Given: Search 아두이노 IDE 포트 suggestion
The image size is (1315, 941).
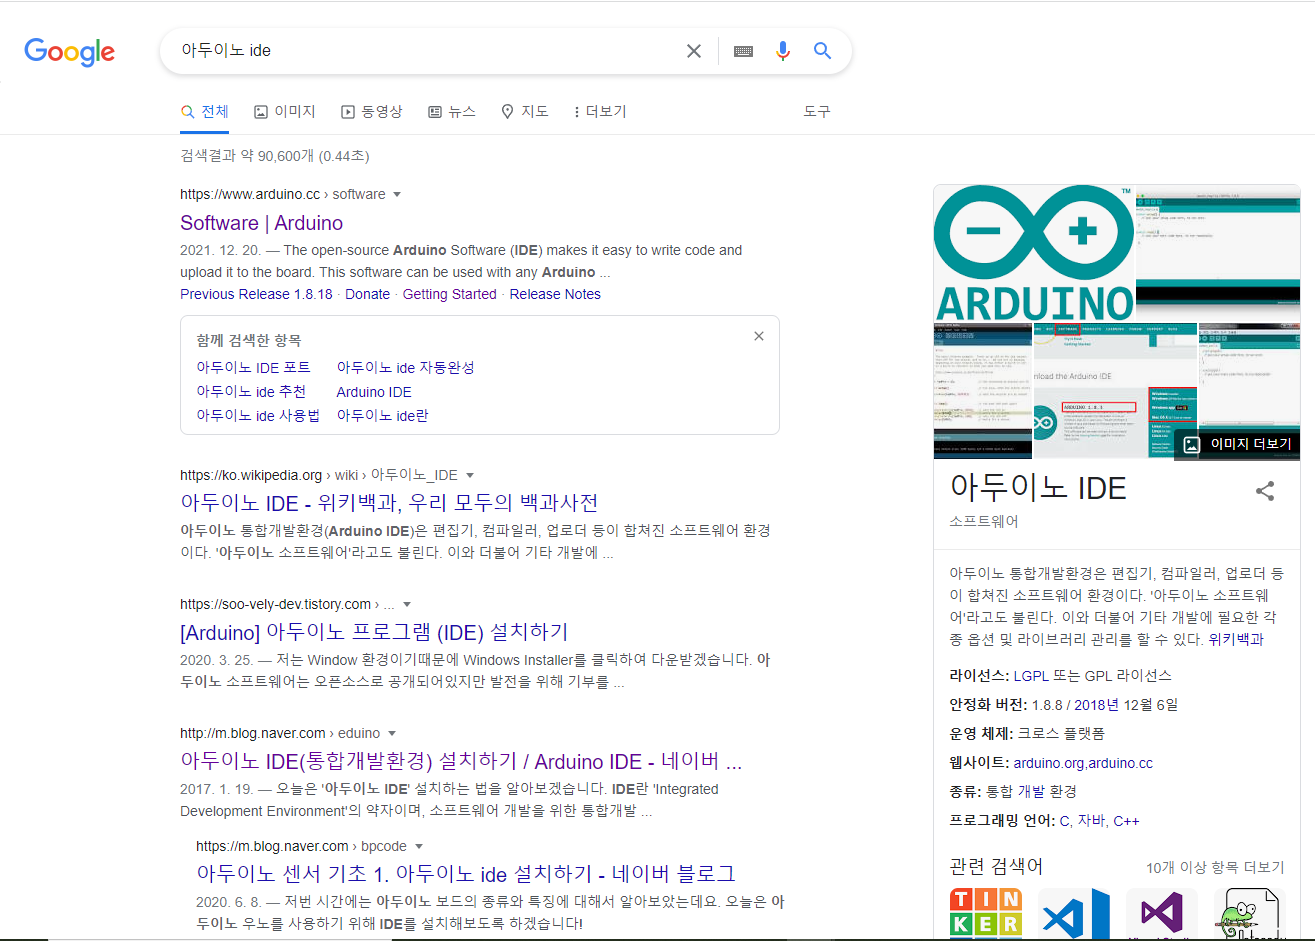Looking at the screenshot, I should pyautogui.click(x=254, y=368).
